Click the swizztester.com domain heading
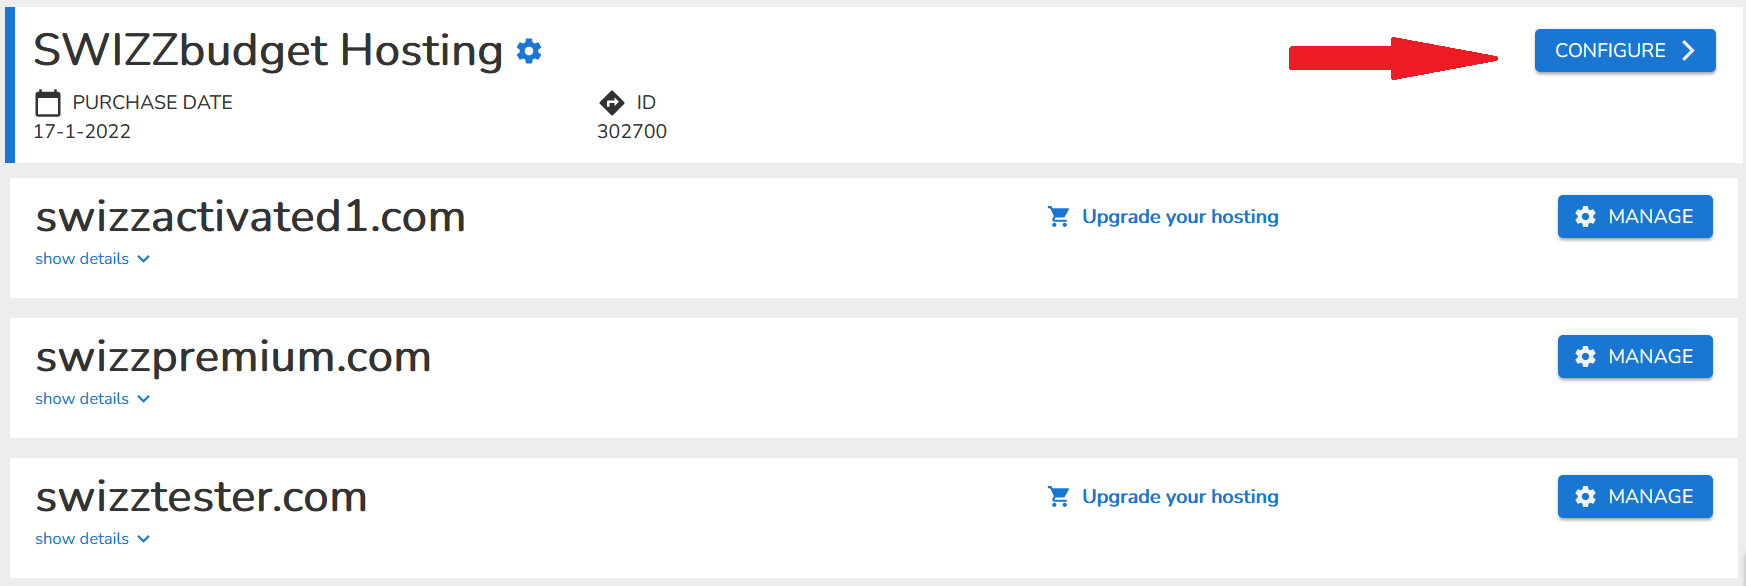 (x=201, y=497)
